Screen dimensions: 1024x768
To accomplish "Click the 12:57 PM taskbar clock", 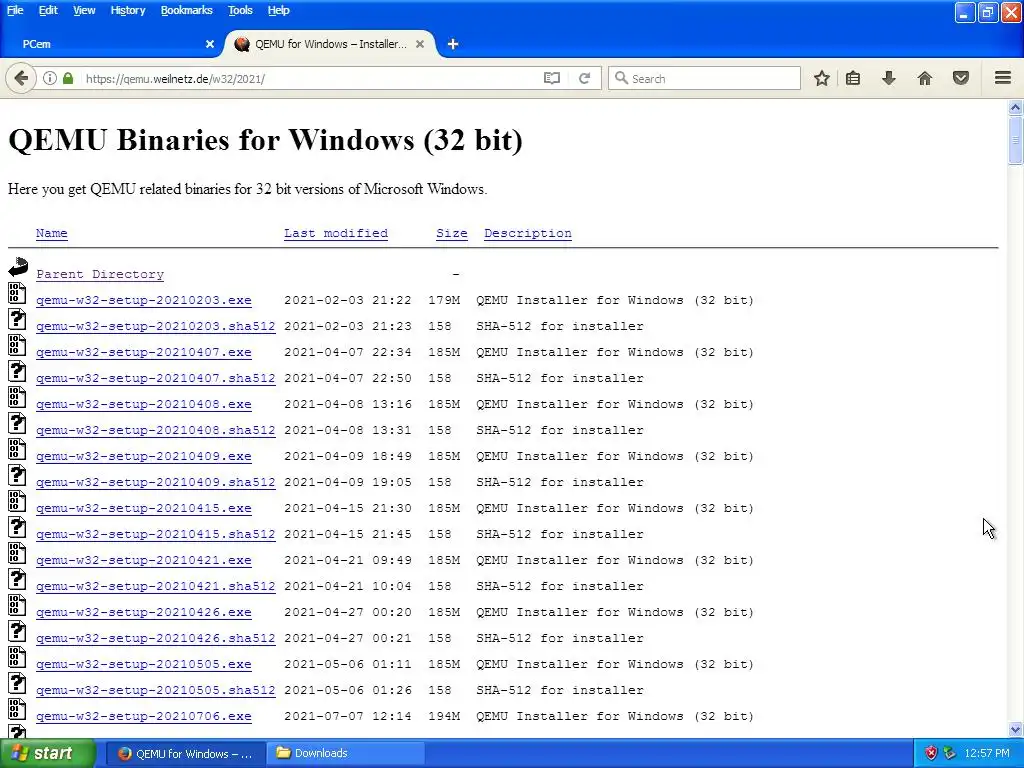I will pos(987,753).
